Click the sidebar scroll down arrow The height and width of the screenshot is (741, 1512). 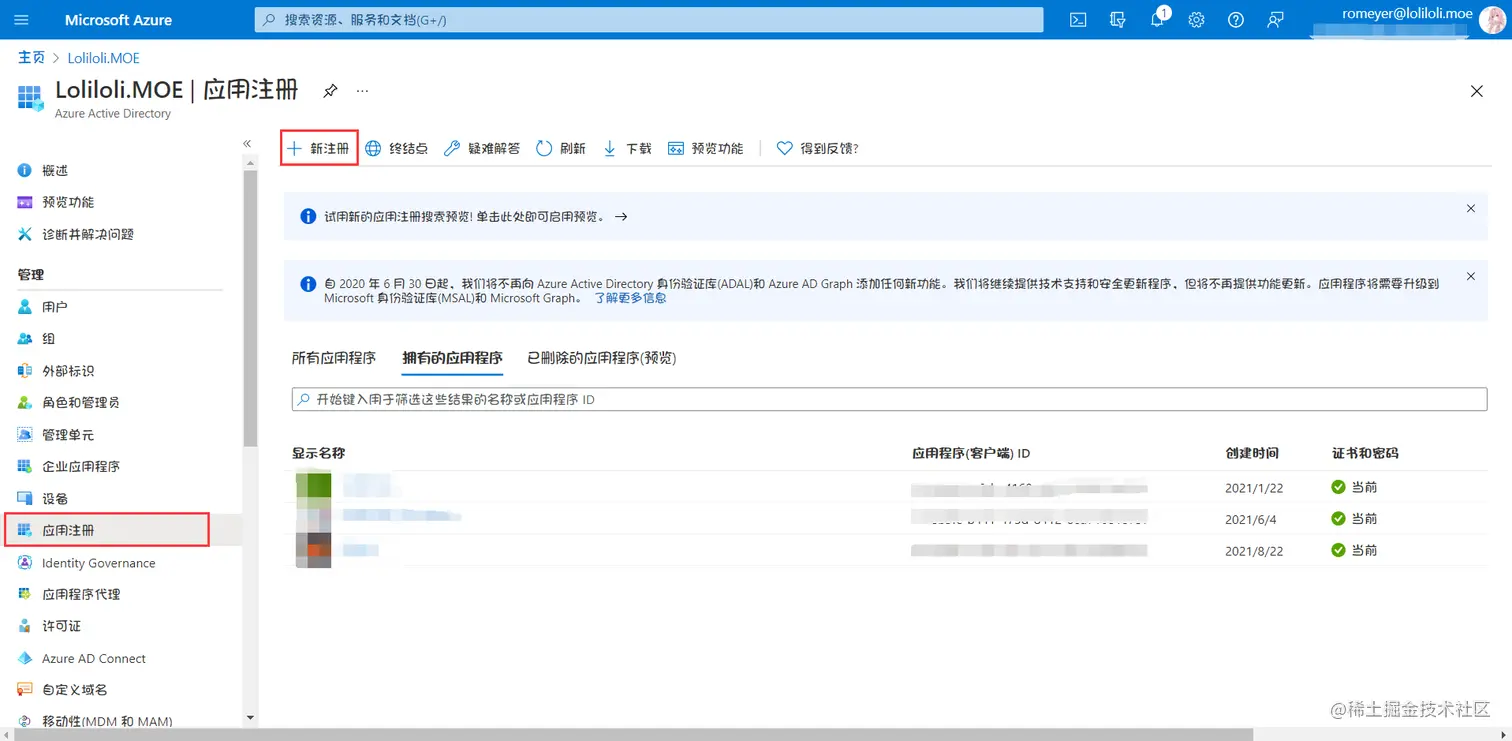pyautogui.click(x=250, y=718)
